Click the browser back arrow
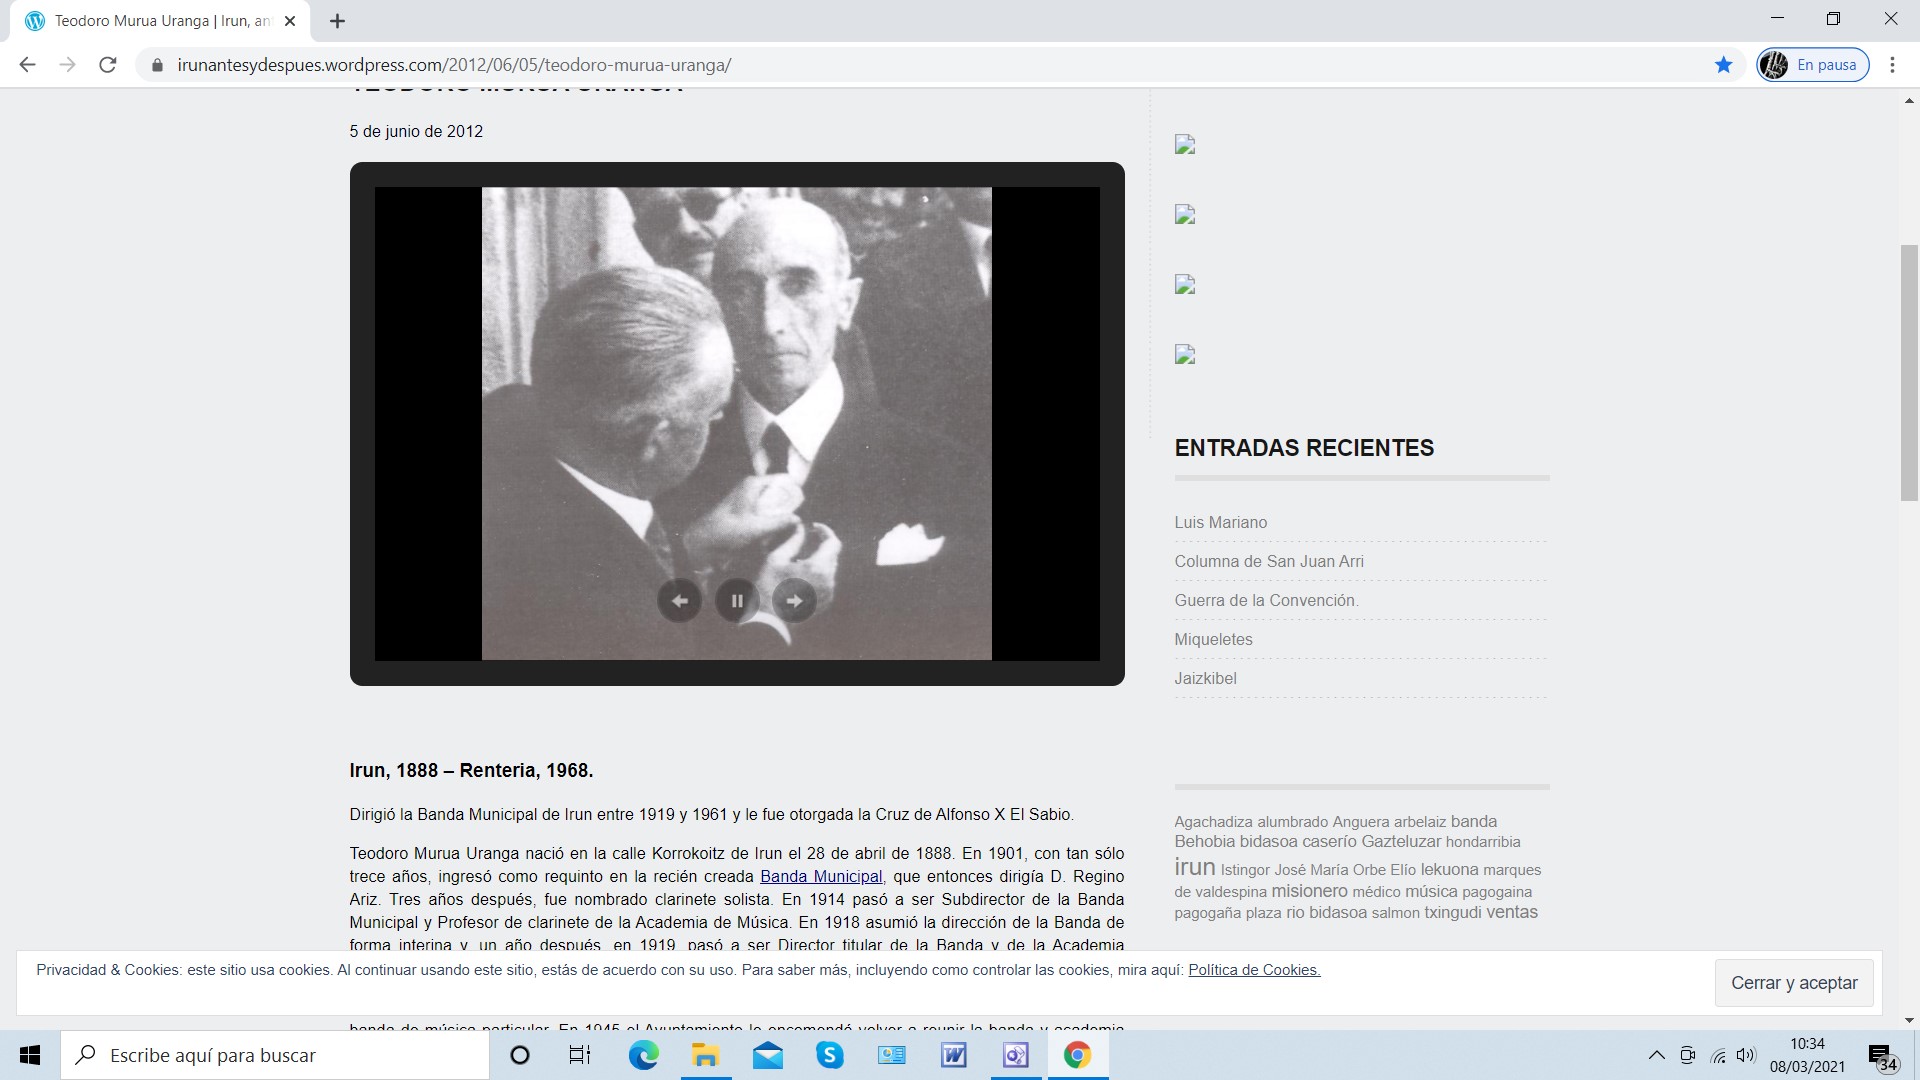1920x1080 pixels. tap(27, 65)
